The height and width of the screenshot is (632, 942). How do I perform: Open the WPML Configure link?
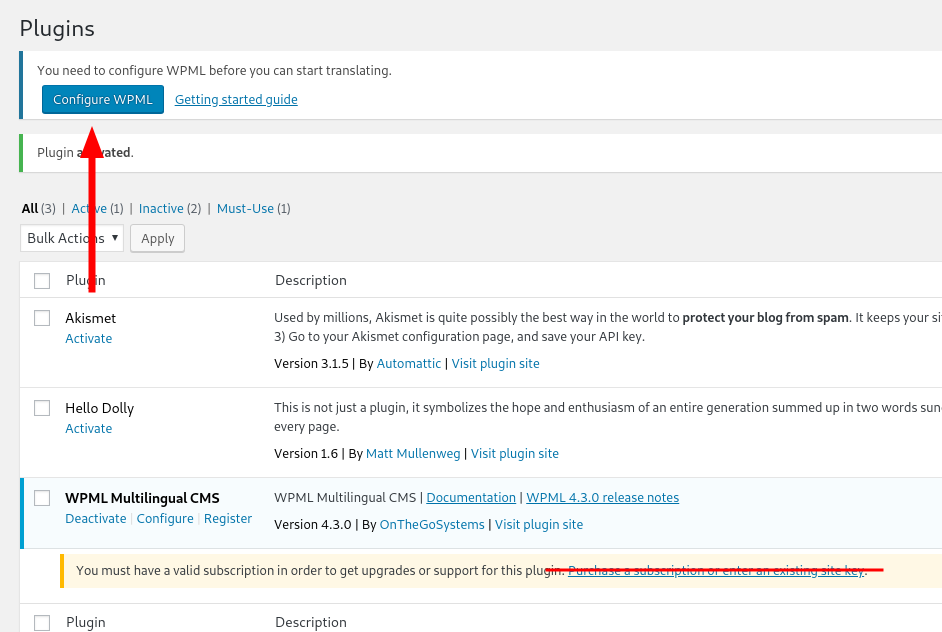click(165, 519)
